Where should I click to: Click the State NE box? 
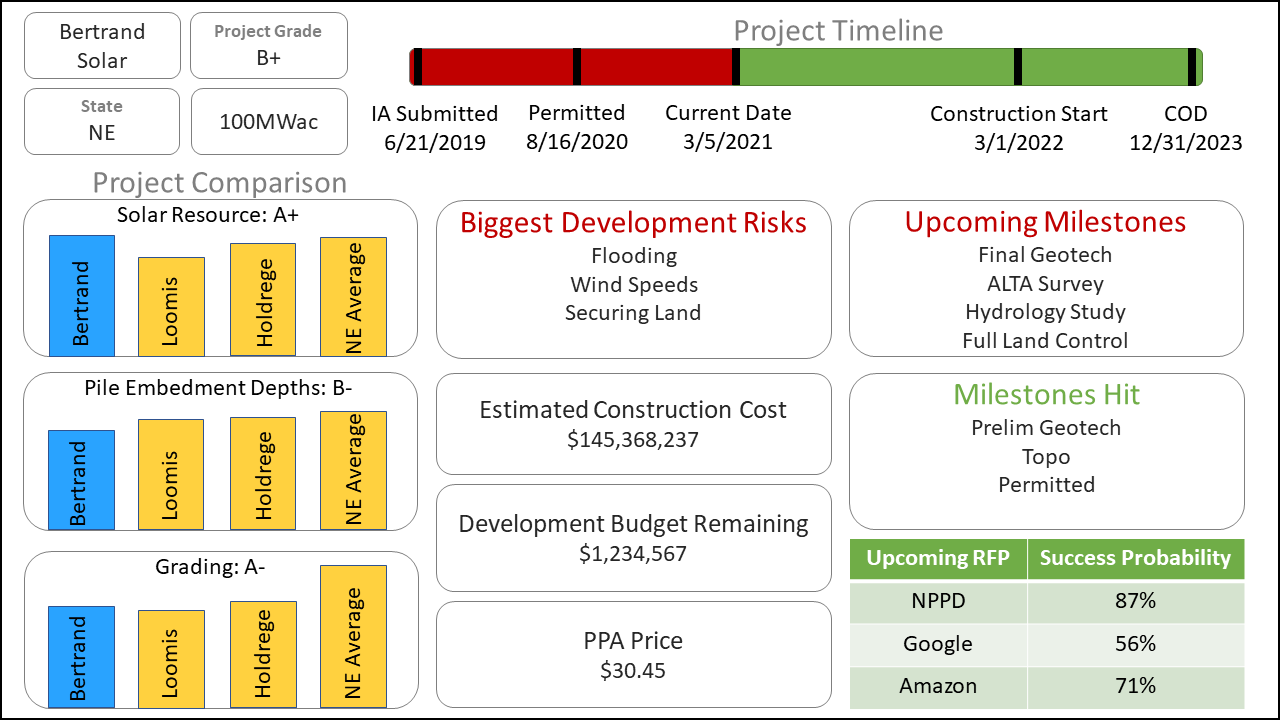click(102, 121)
